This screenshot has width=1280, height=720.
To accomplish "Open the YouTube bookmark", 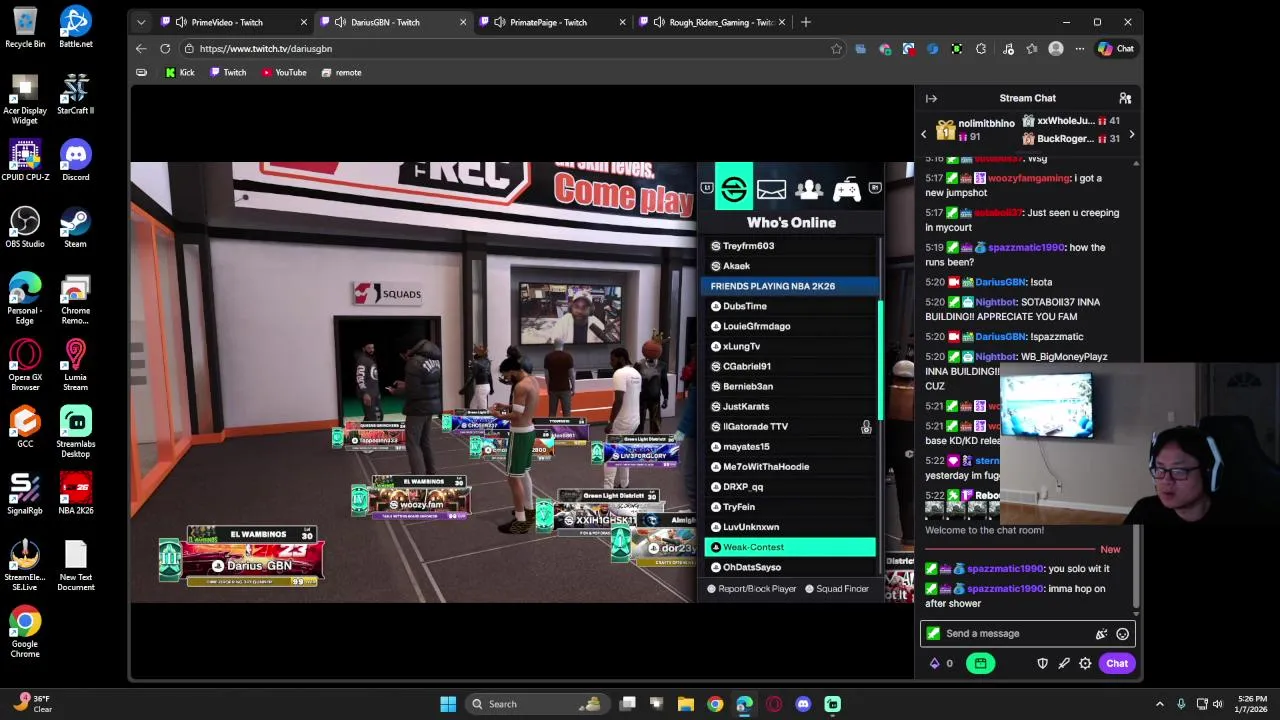I will click(284, 72).
